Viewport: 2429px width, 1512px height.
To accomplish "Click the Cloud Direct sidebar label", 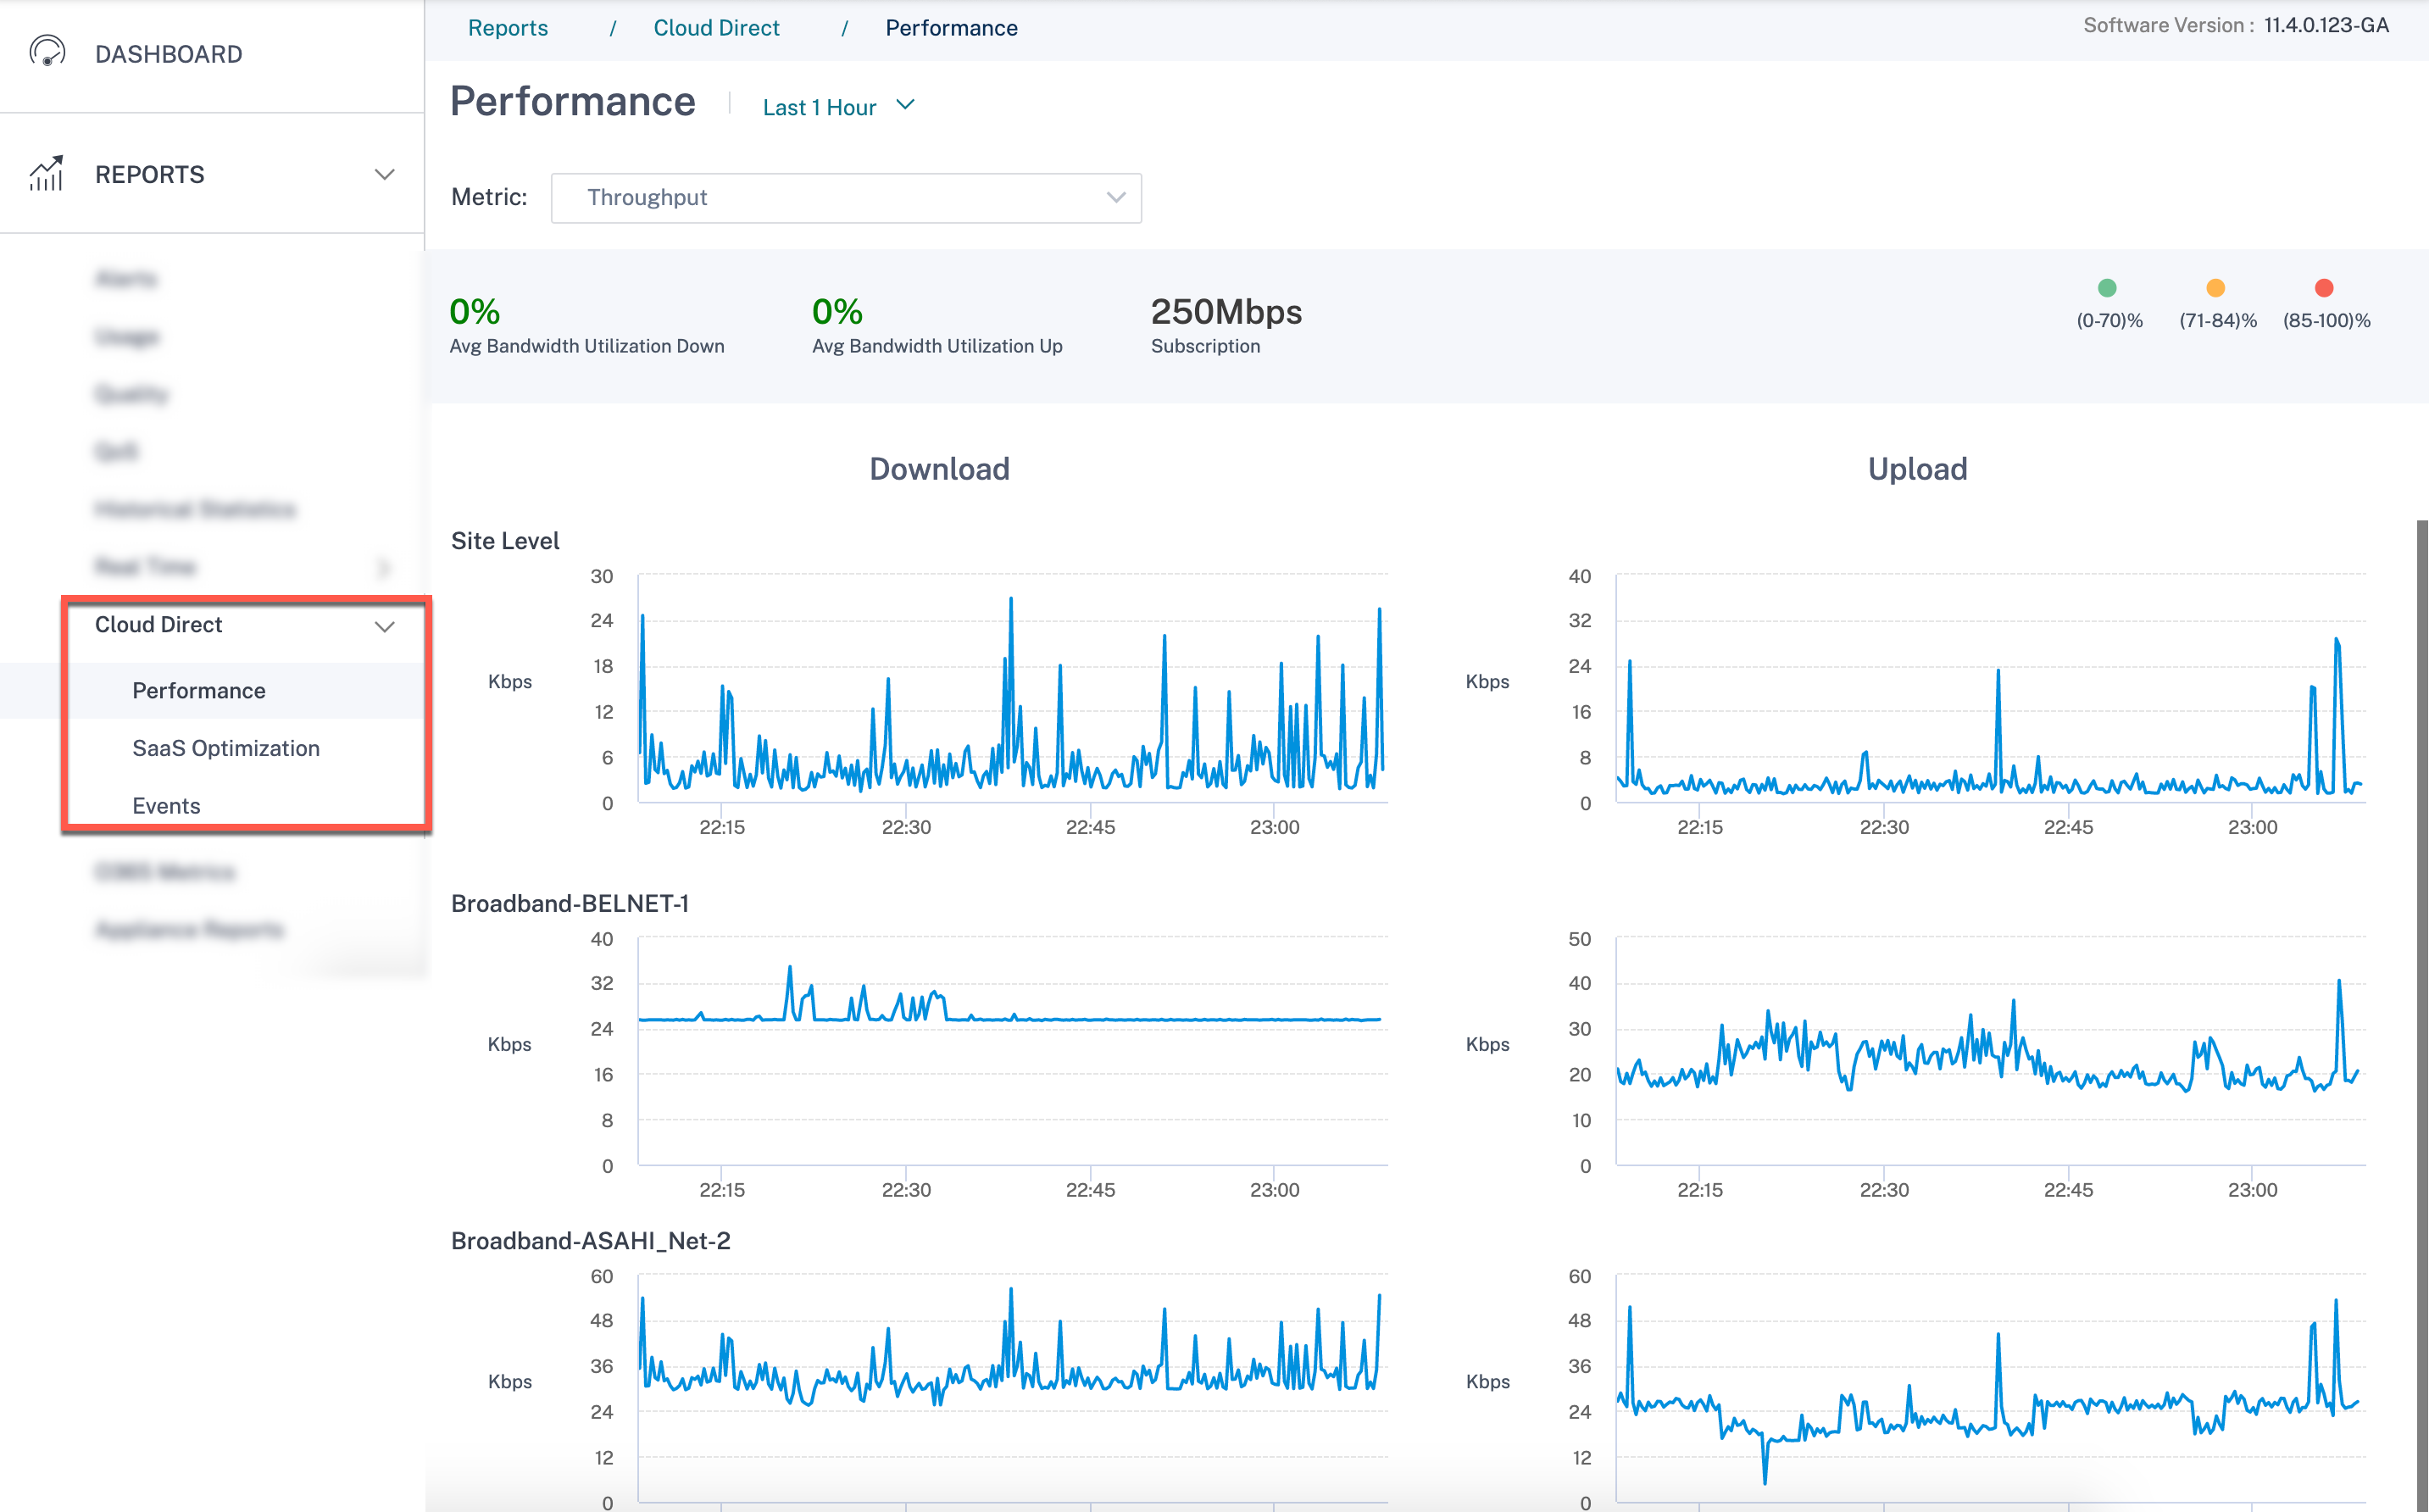I will point(158,624).
